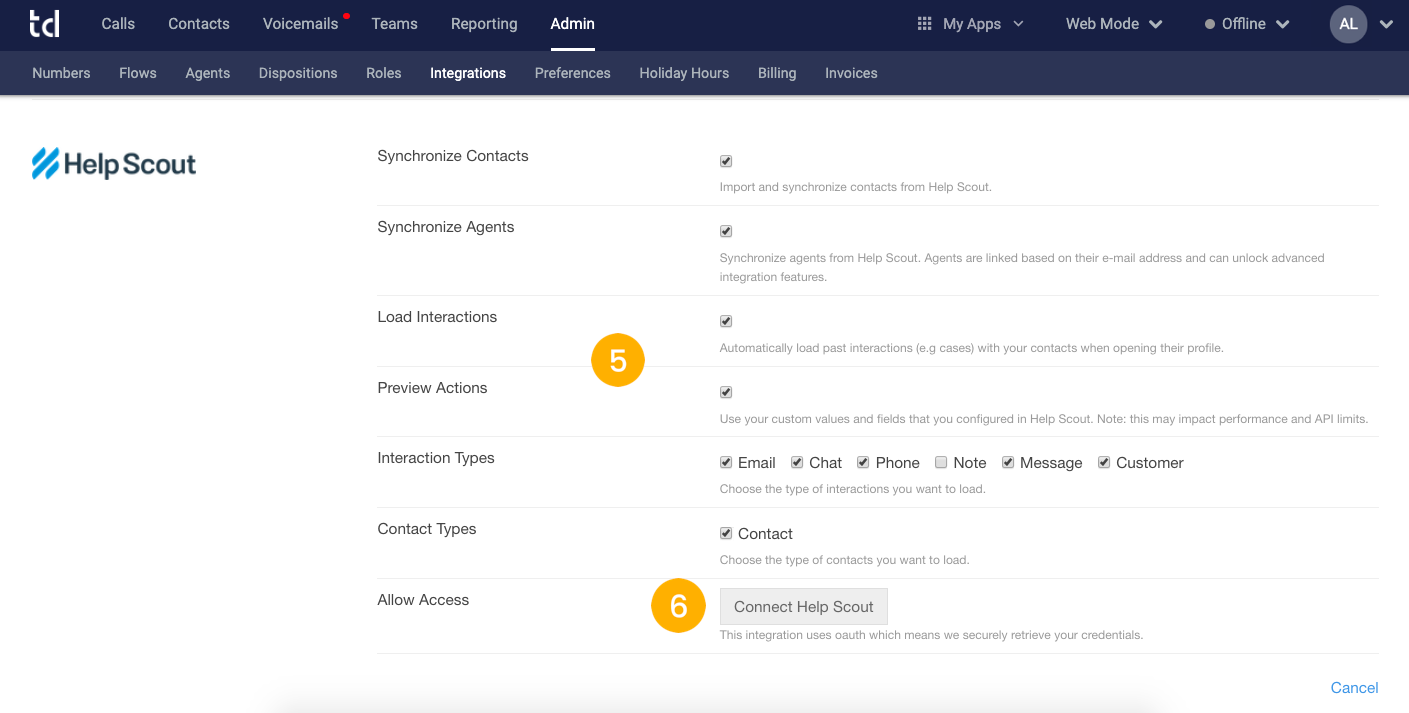The height and width of the screenshot is (713, 1409).
Task: Expand the user account chevron
Action: point(1386,25)
